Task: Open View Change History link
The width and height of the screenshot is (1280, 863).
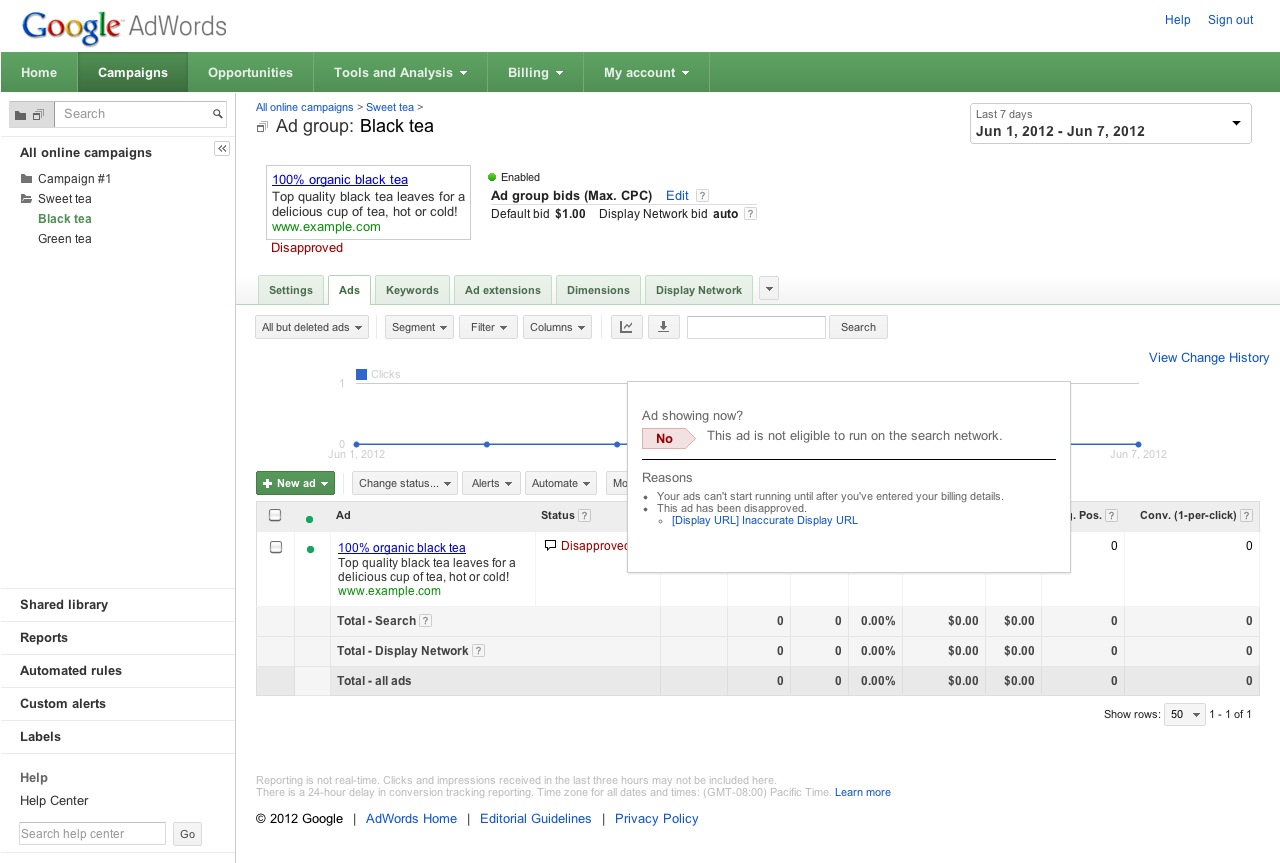Action: (1209, 357)
